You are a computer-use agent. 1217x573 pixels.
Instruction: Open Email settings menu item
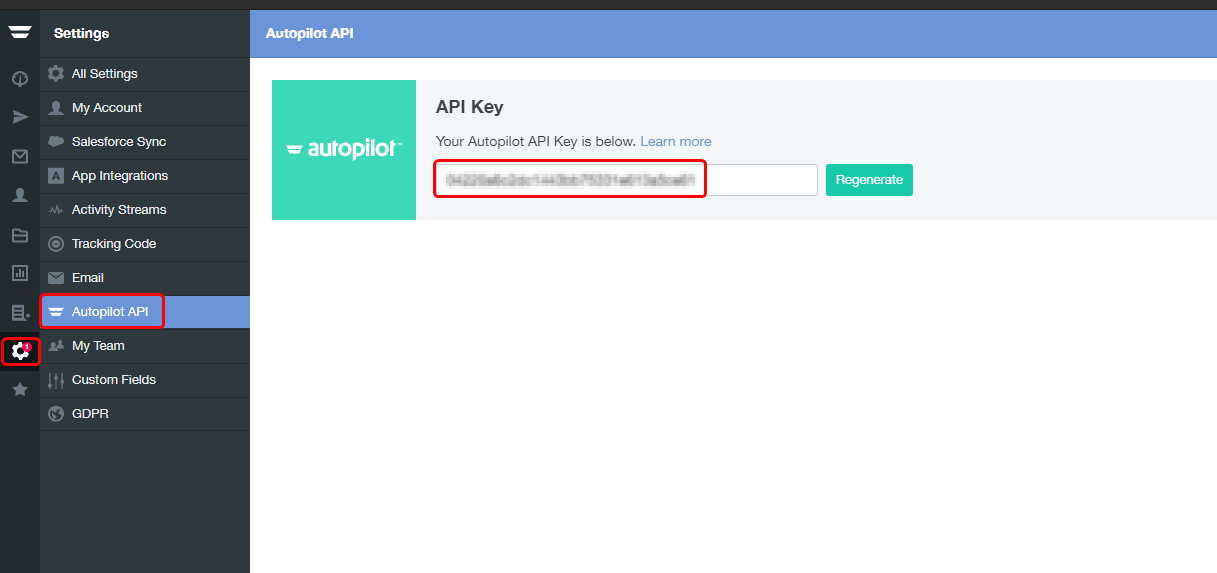[145, 278]
